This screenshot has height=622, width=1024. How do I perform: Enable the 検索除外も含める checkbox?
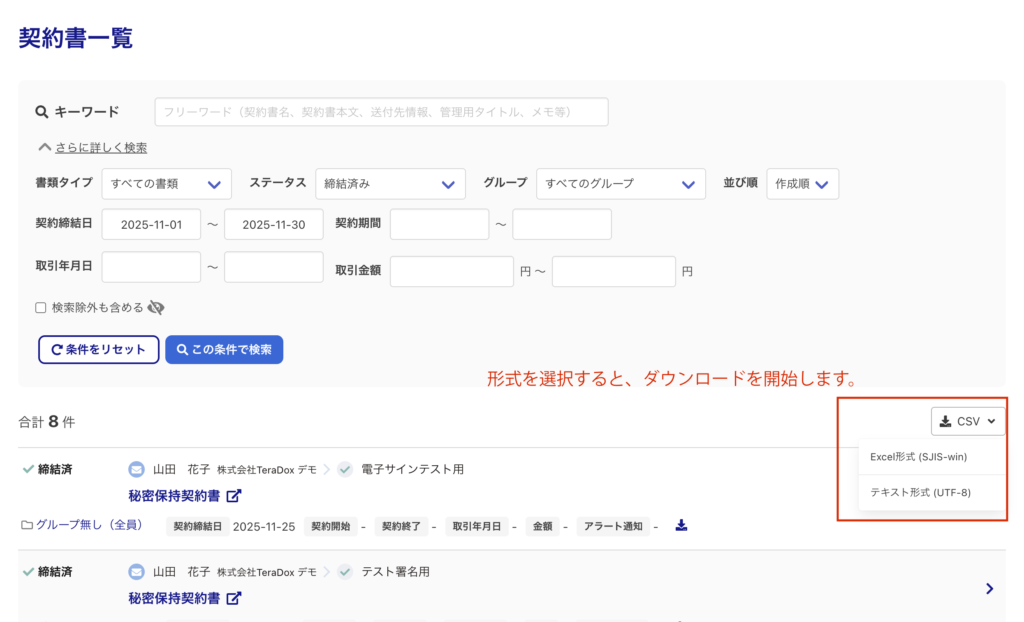[x=41, y=308]
